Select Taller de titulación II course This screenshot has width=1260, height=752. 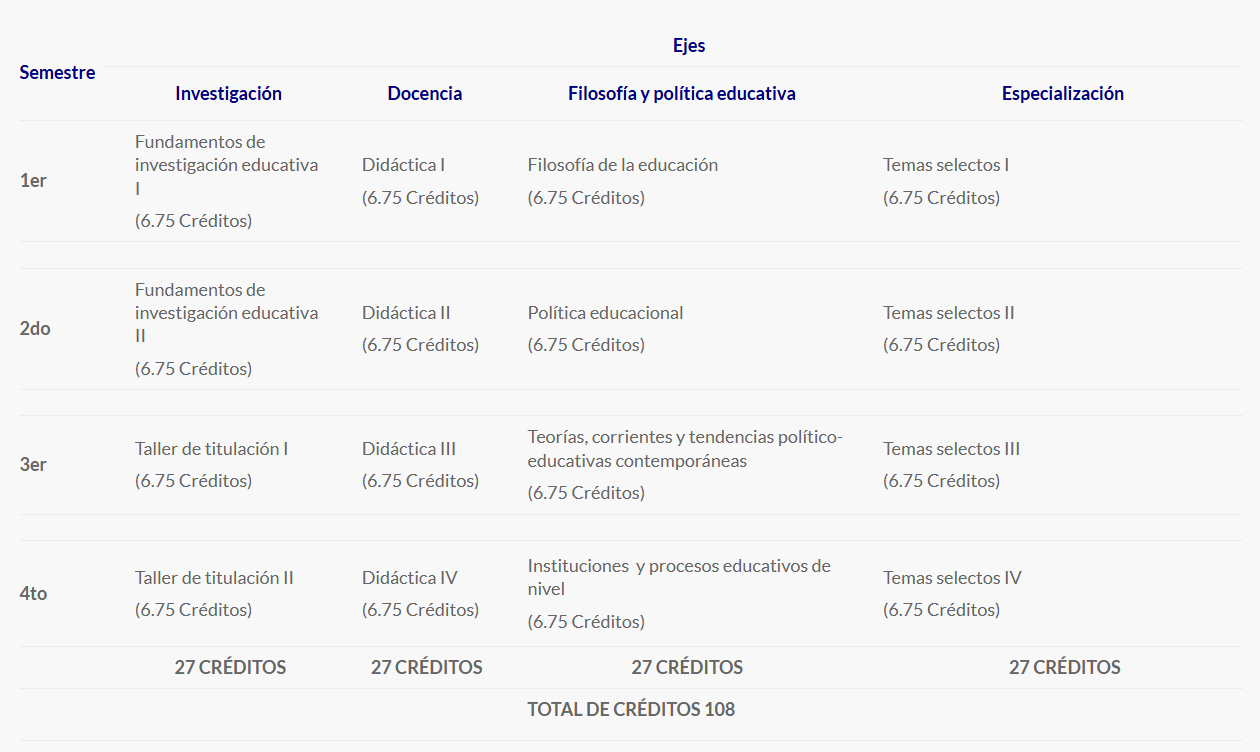214,578
